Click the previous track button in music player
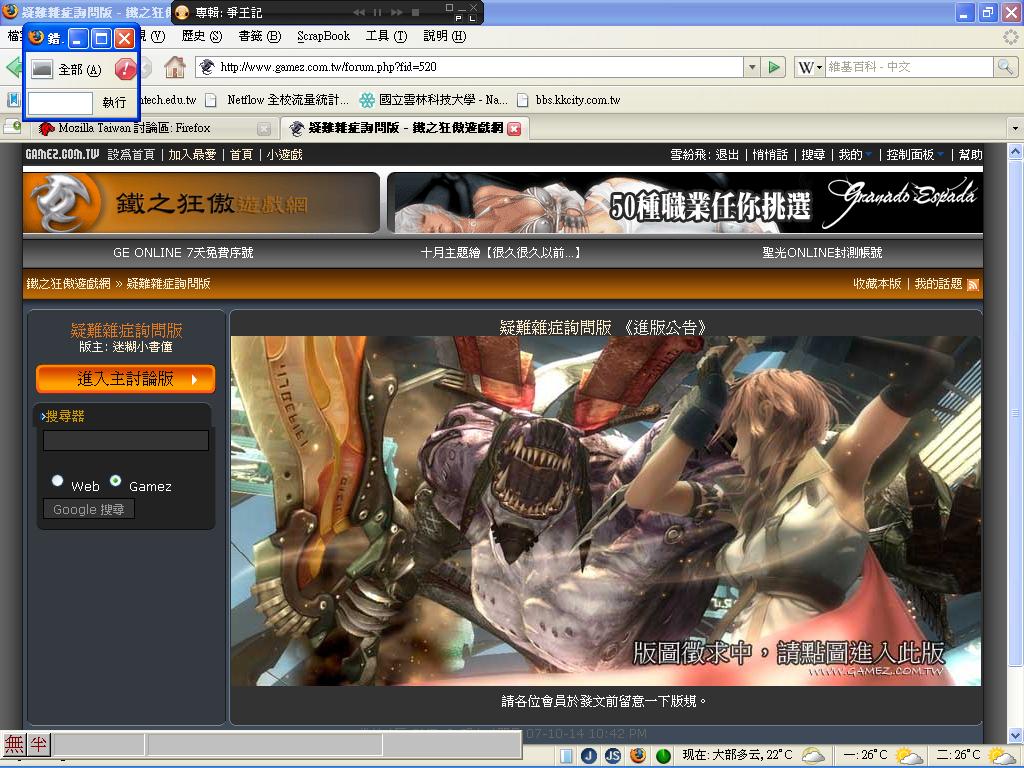This screenshot has width=1024, height=768. pos(359,12)
